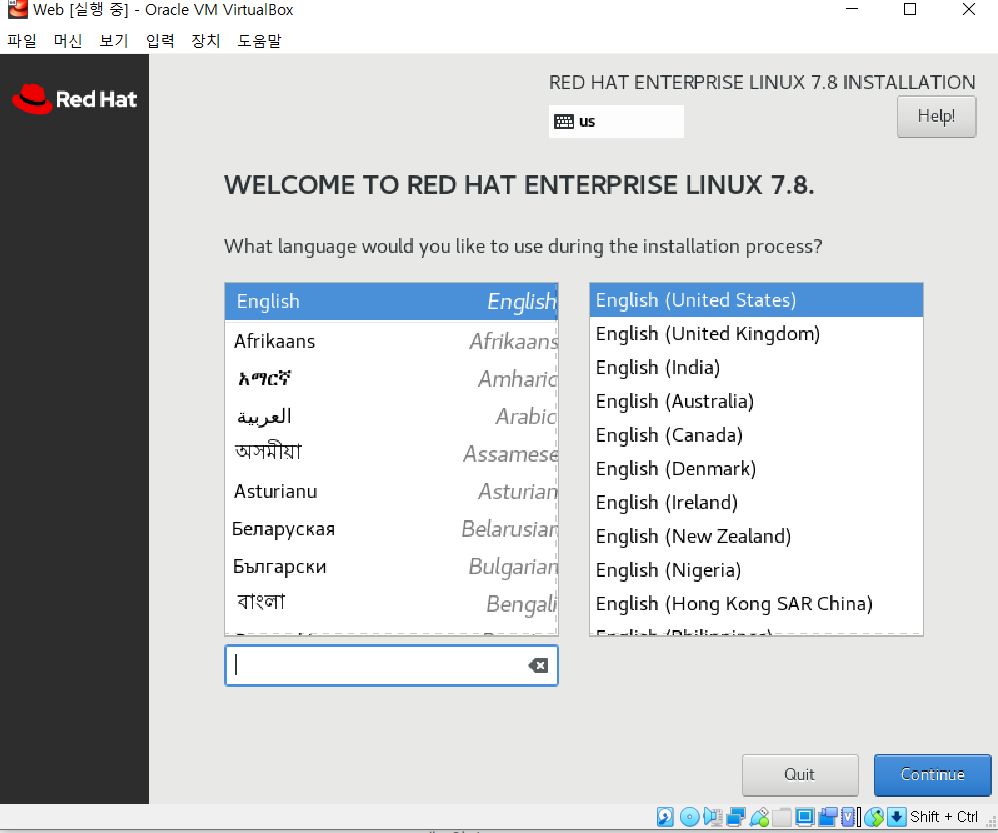Choose English (Canada) locale
The height and width of the screenshot is (833, 998).
tap(756, 435)
